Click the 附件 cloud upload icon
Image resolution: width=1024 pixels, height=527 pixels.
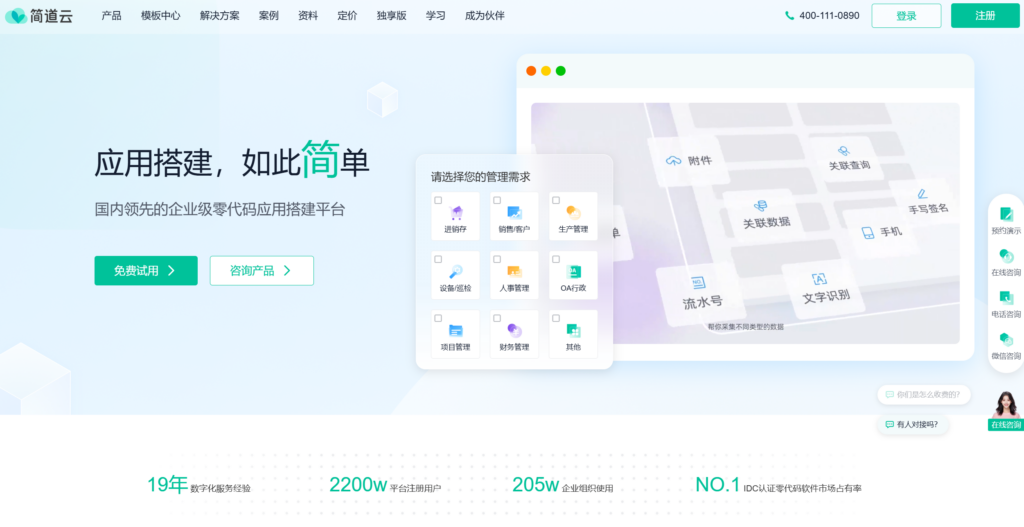[673, 161]
